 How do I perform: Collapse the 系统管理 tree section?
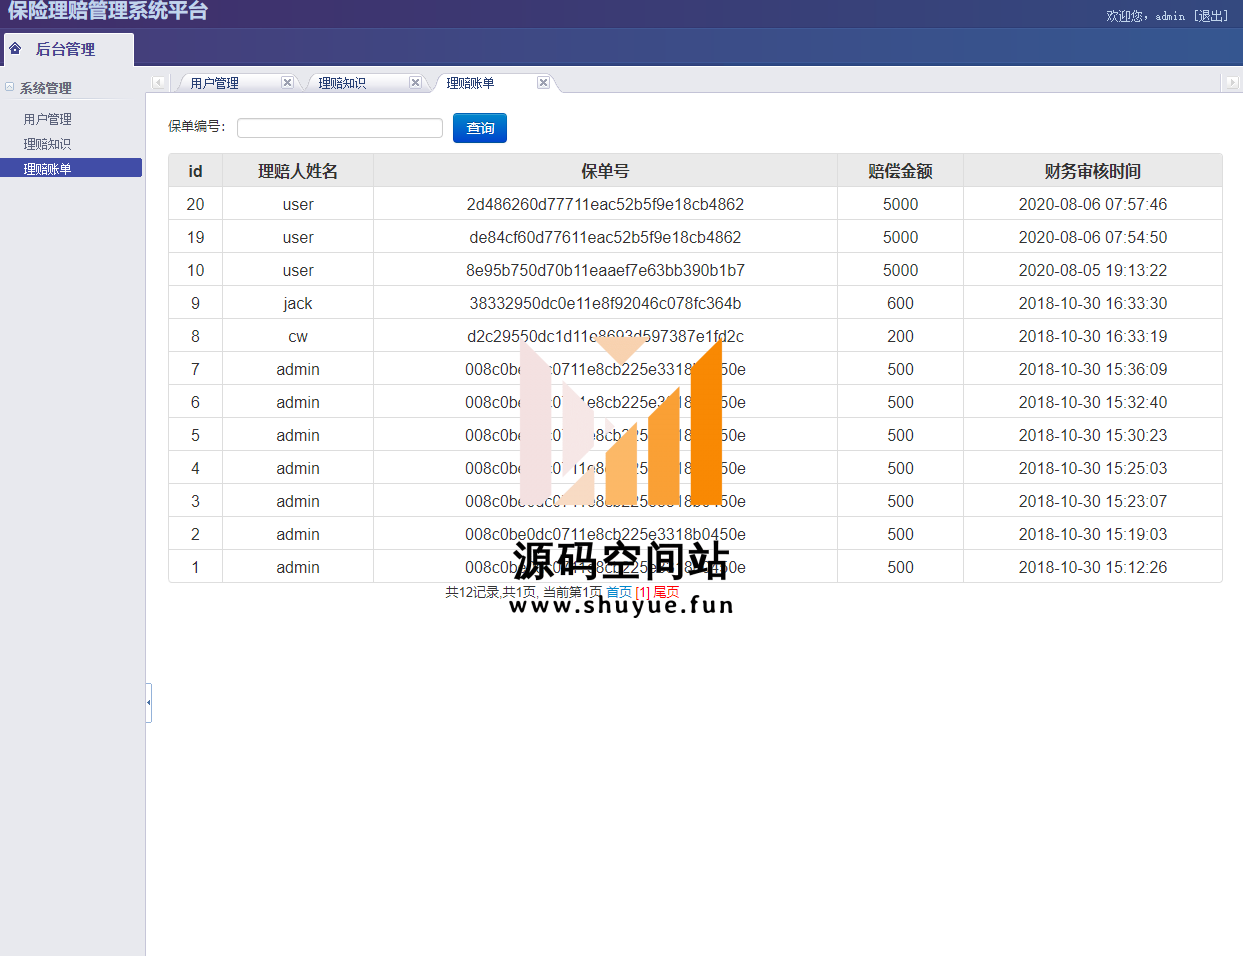(10, 87)
